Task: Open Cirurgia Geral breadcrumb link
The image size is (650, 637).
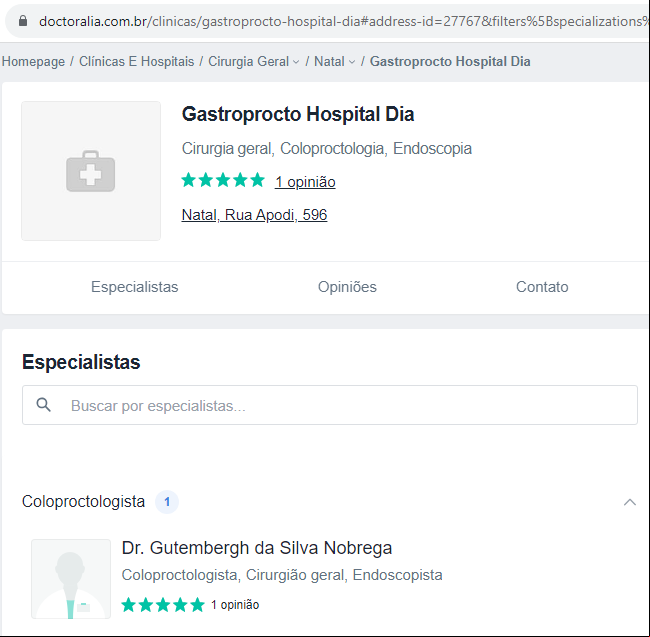Action: [x=248, y=61]
